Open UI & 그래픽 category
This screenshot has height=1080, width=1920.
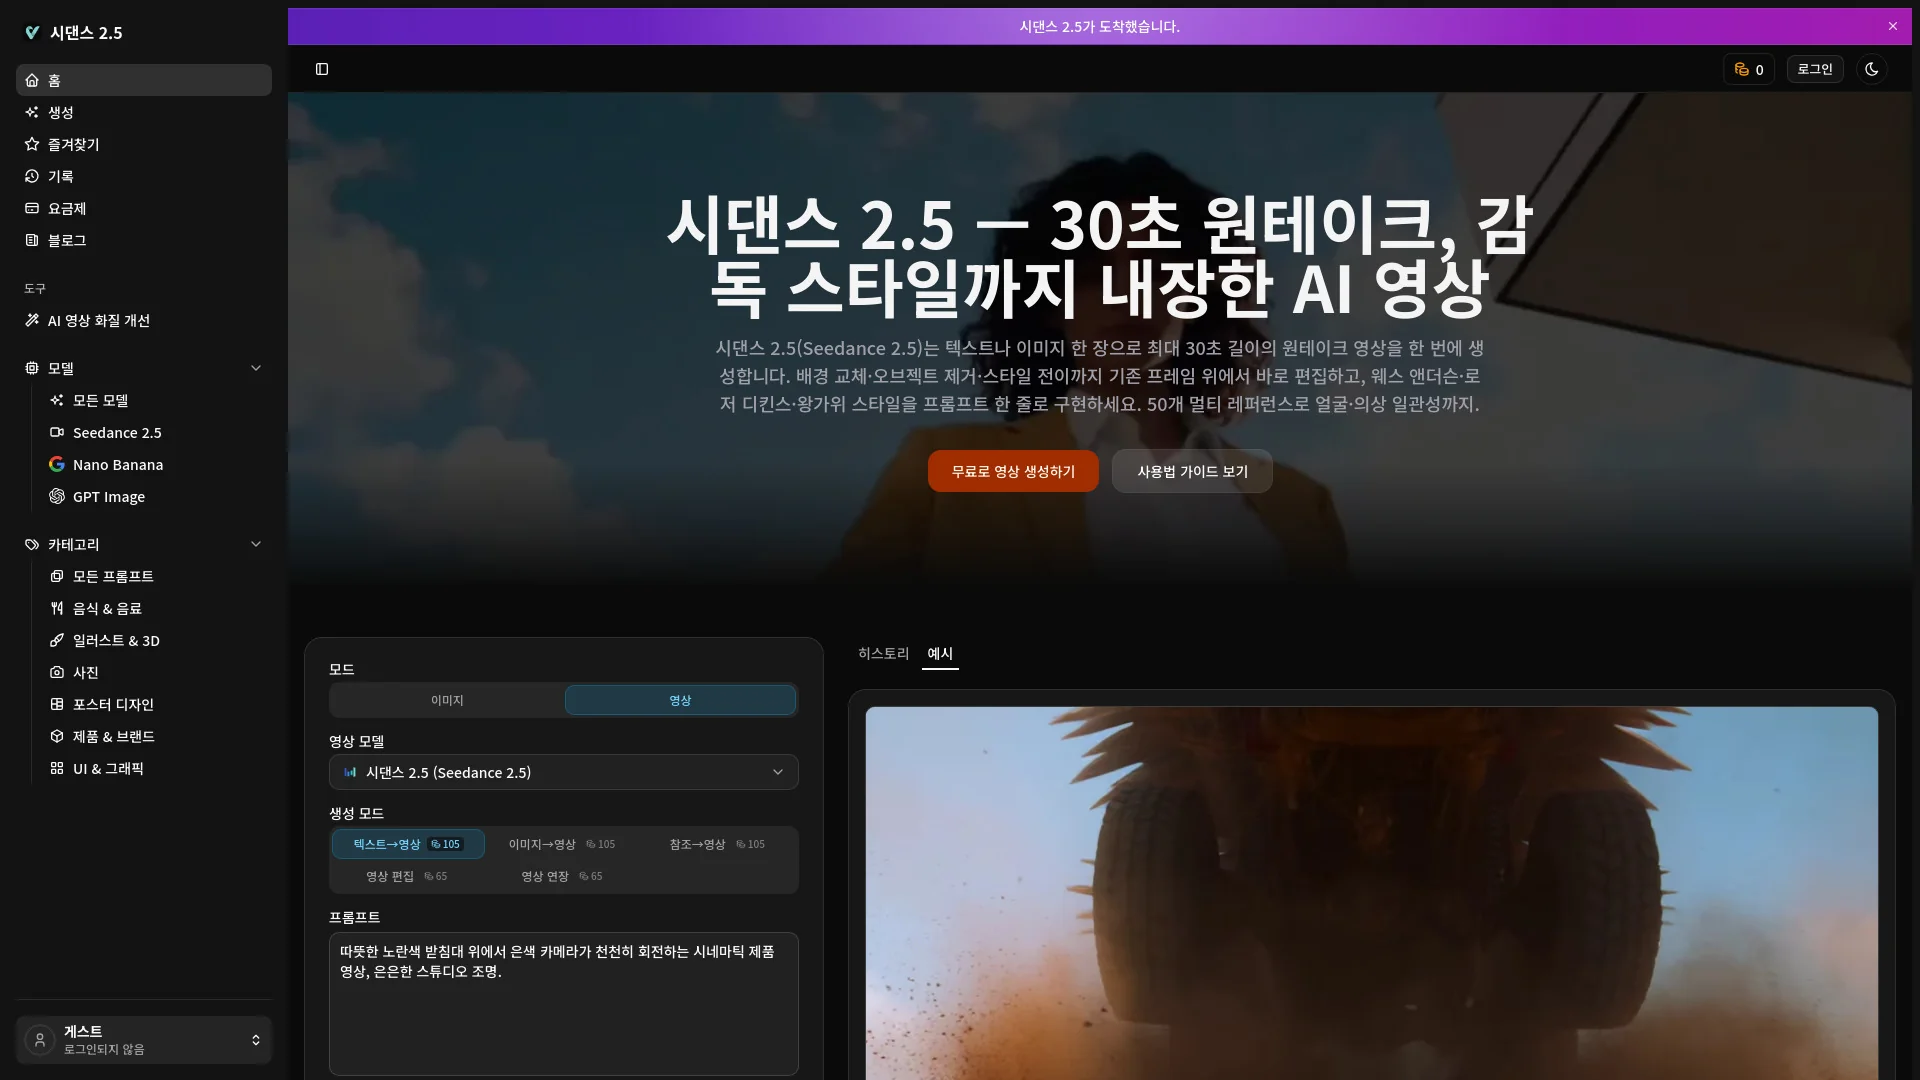click(x=156, y=768)
